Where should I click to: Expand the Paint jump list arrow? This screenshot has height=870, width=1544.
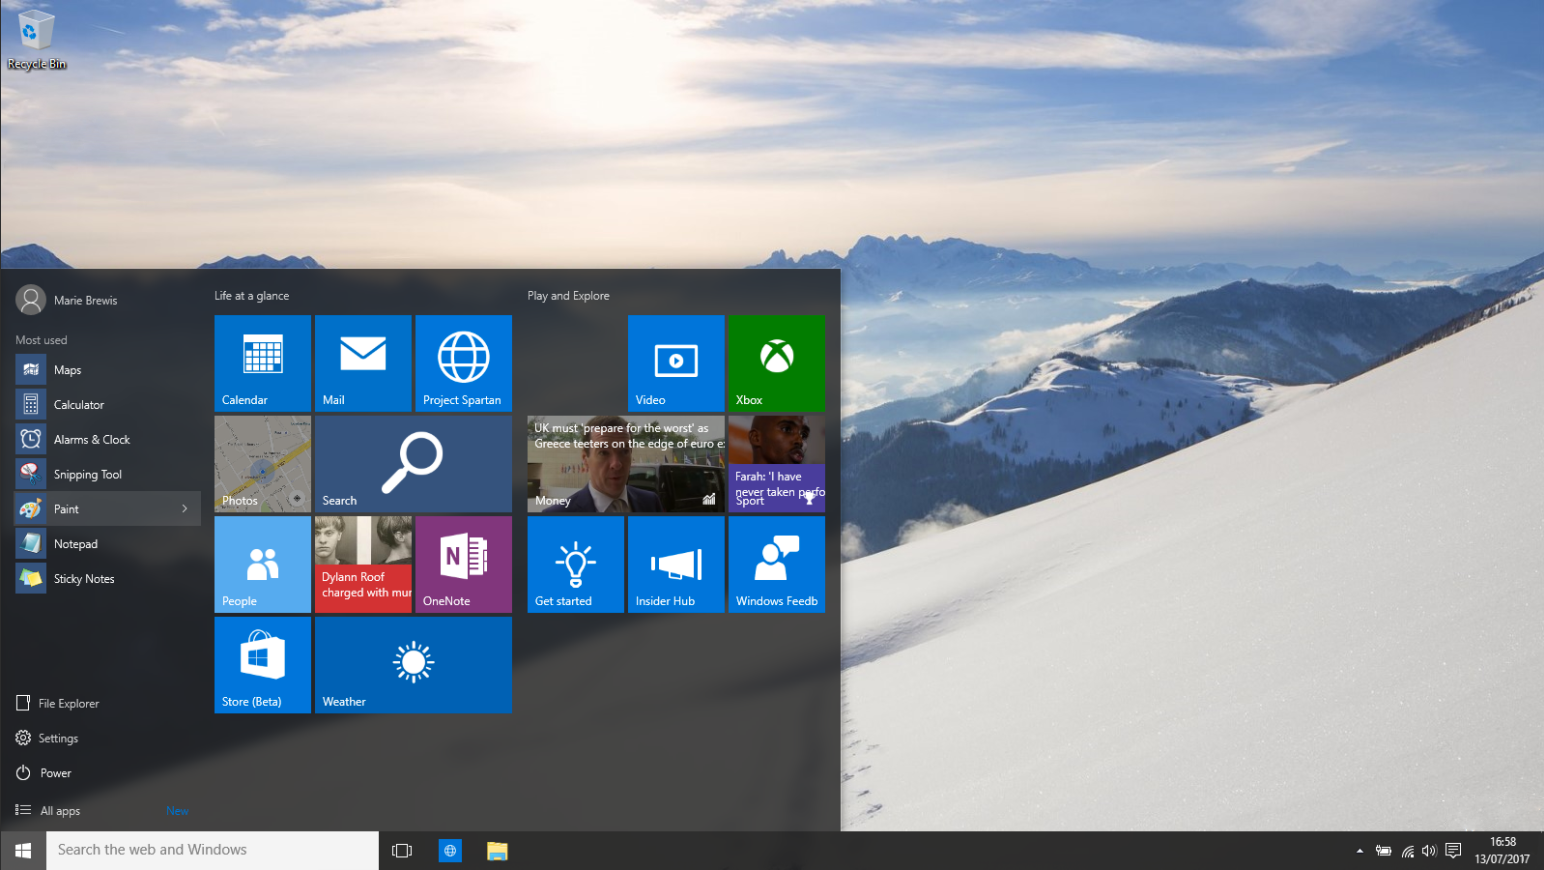click(185, 509)
